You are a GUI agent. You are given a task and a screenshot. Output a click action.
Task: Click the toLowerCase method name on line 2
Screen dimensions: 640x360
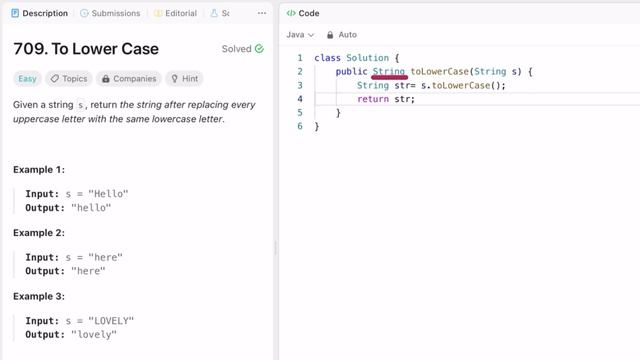tap(440, 71)
